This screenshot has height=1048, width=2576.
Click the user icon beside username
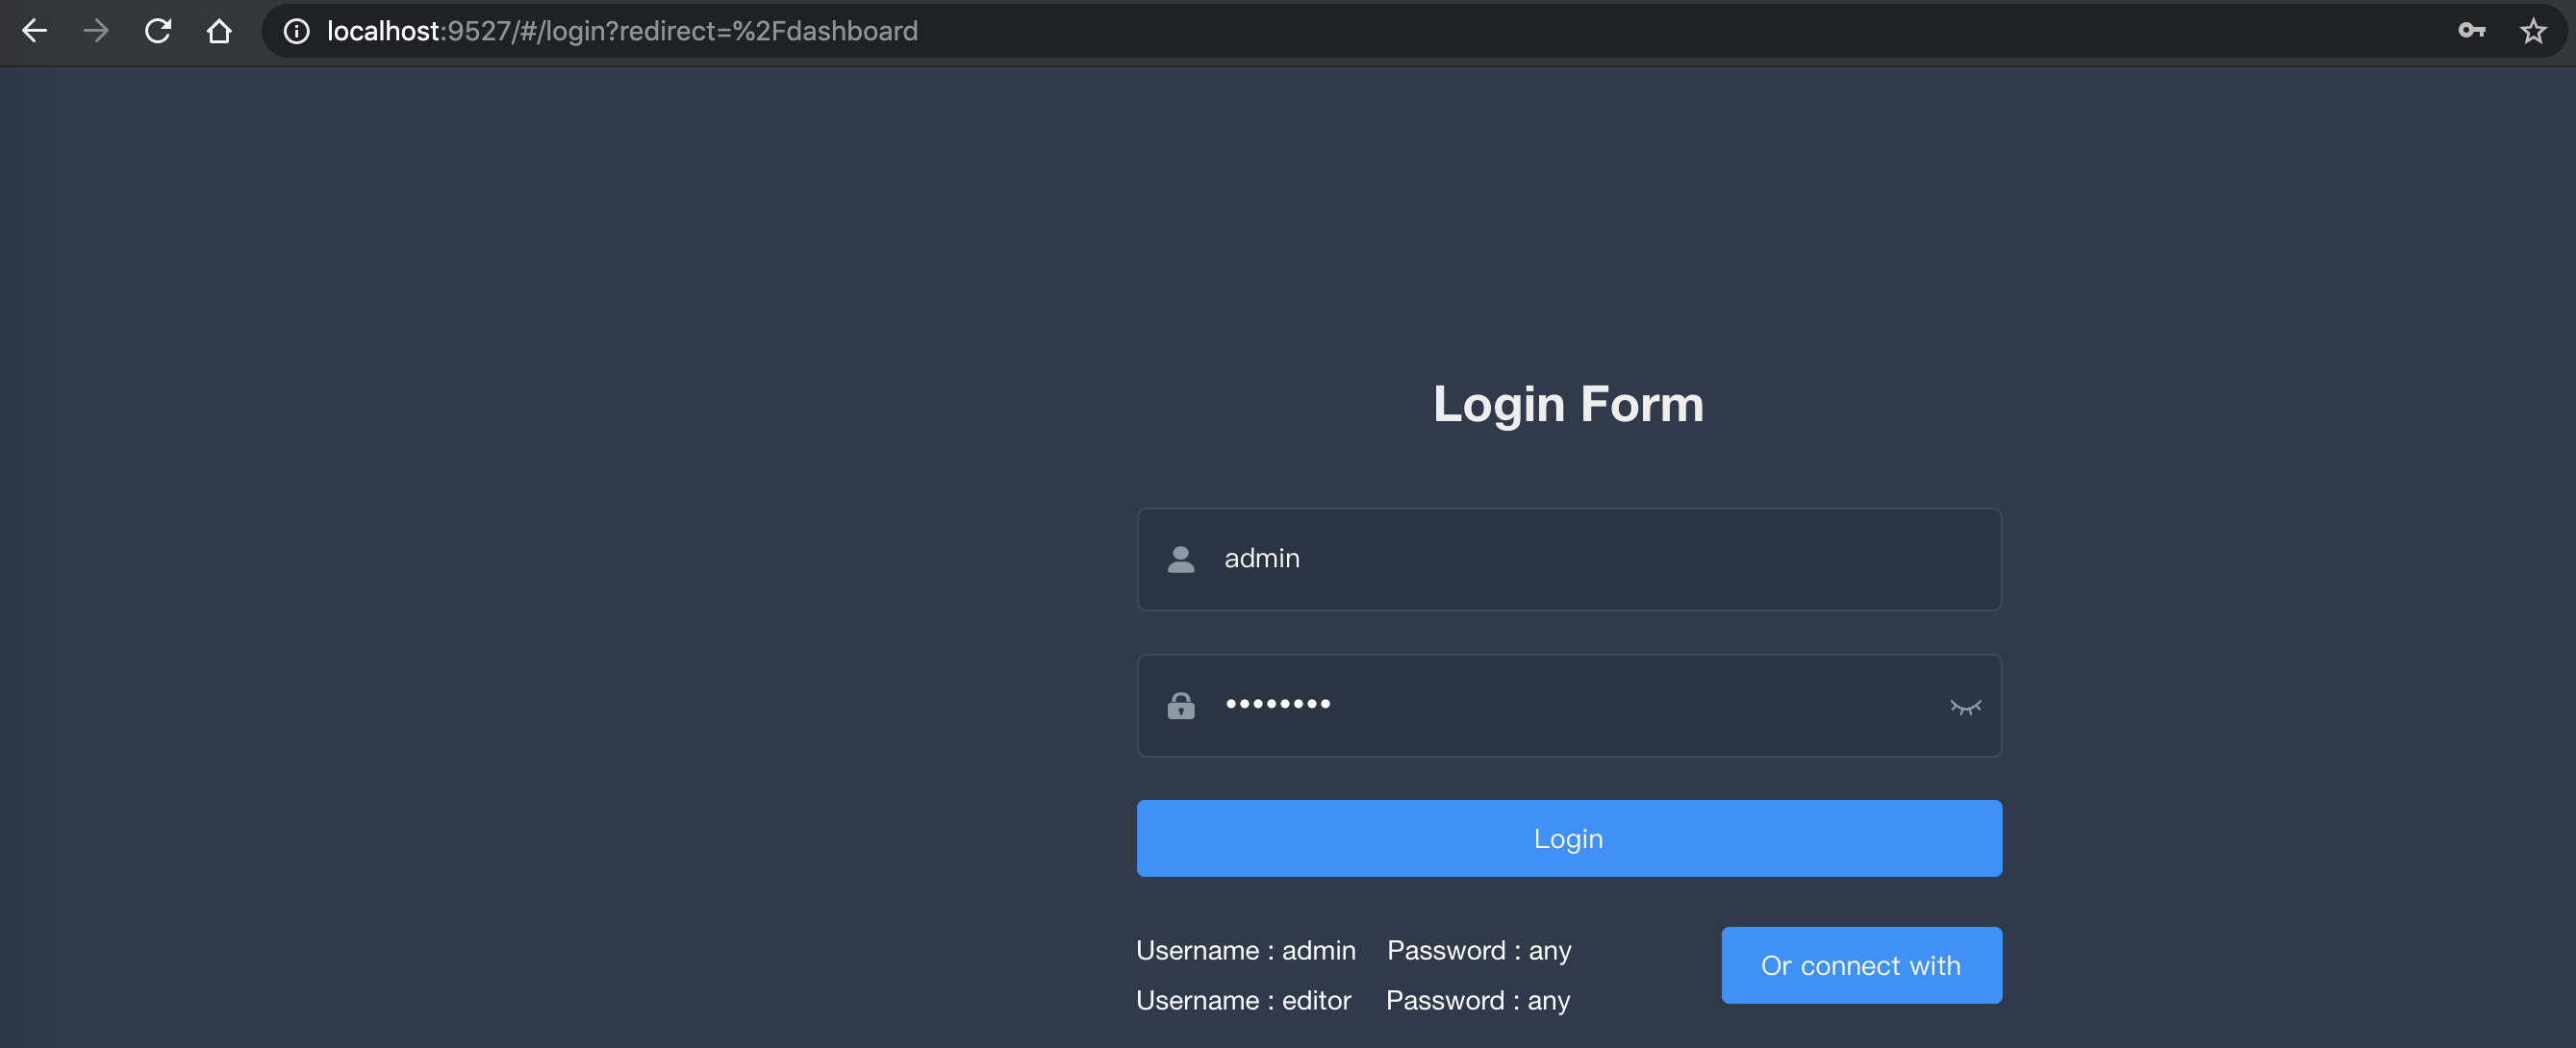pyautogui.click(x=1181, y=559)
